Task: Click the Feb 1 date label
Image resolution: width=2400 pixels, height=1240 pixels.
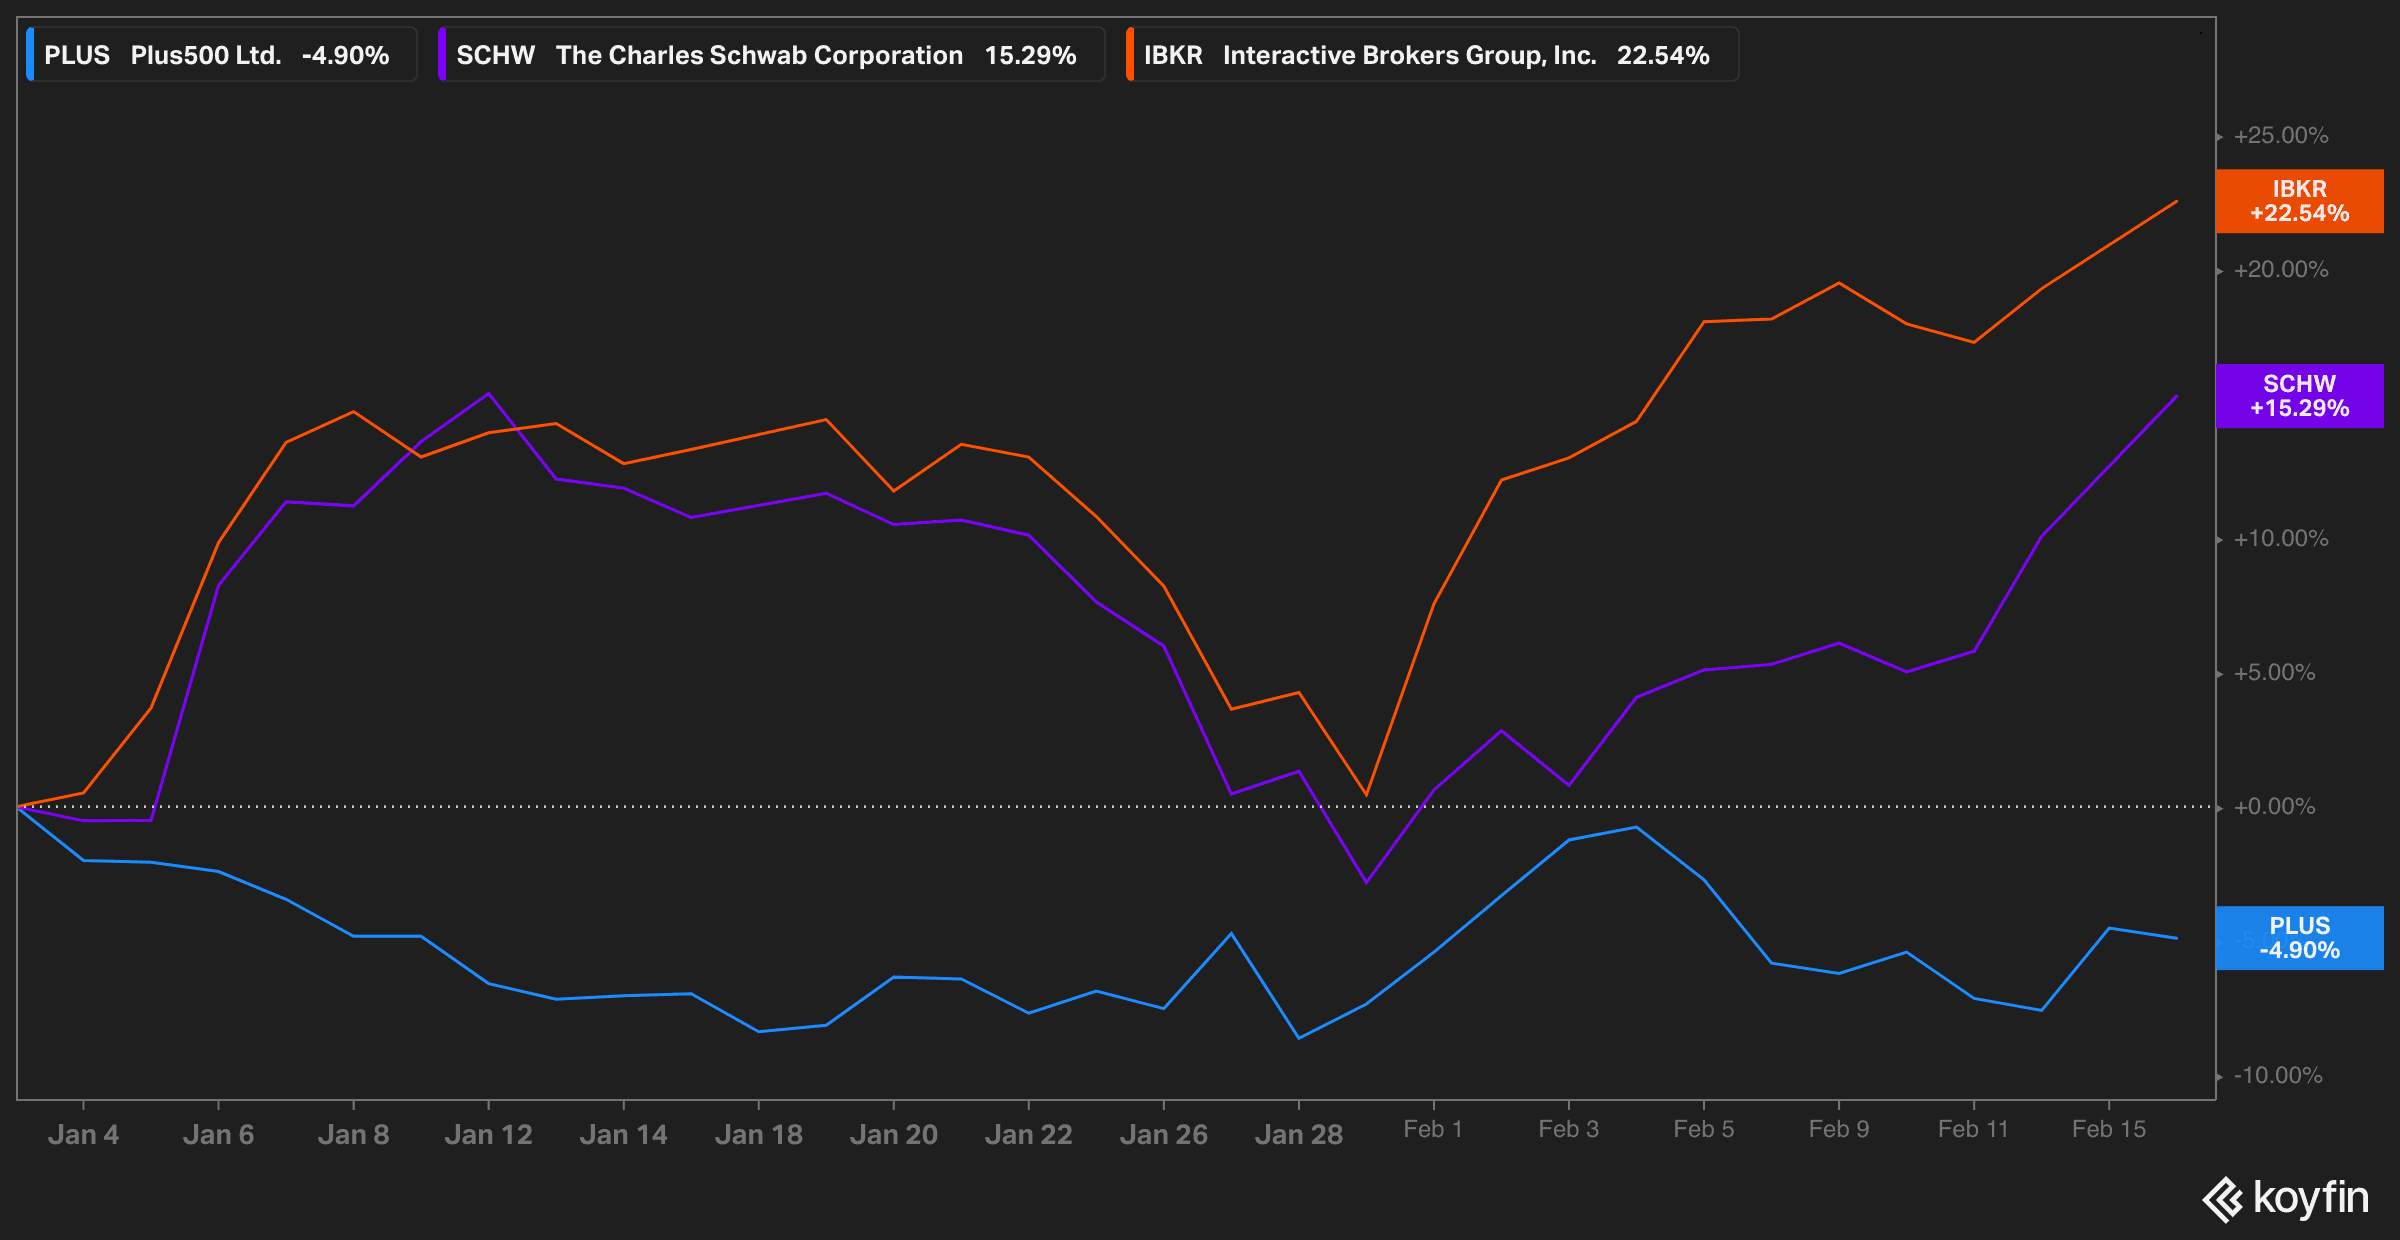Action: [x=1433, y=1129]
